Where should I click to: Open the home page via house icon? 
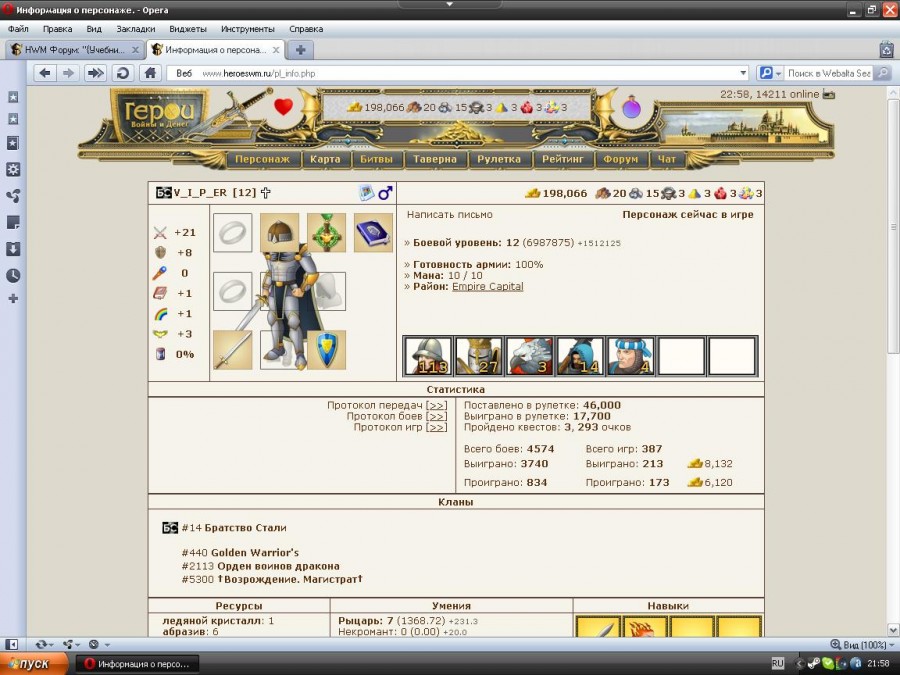150,73
